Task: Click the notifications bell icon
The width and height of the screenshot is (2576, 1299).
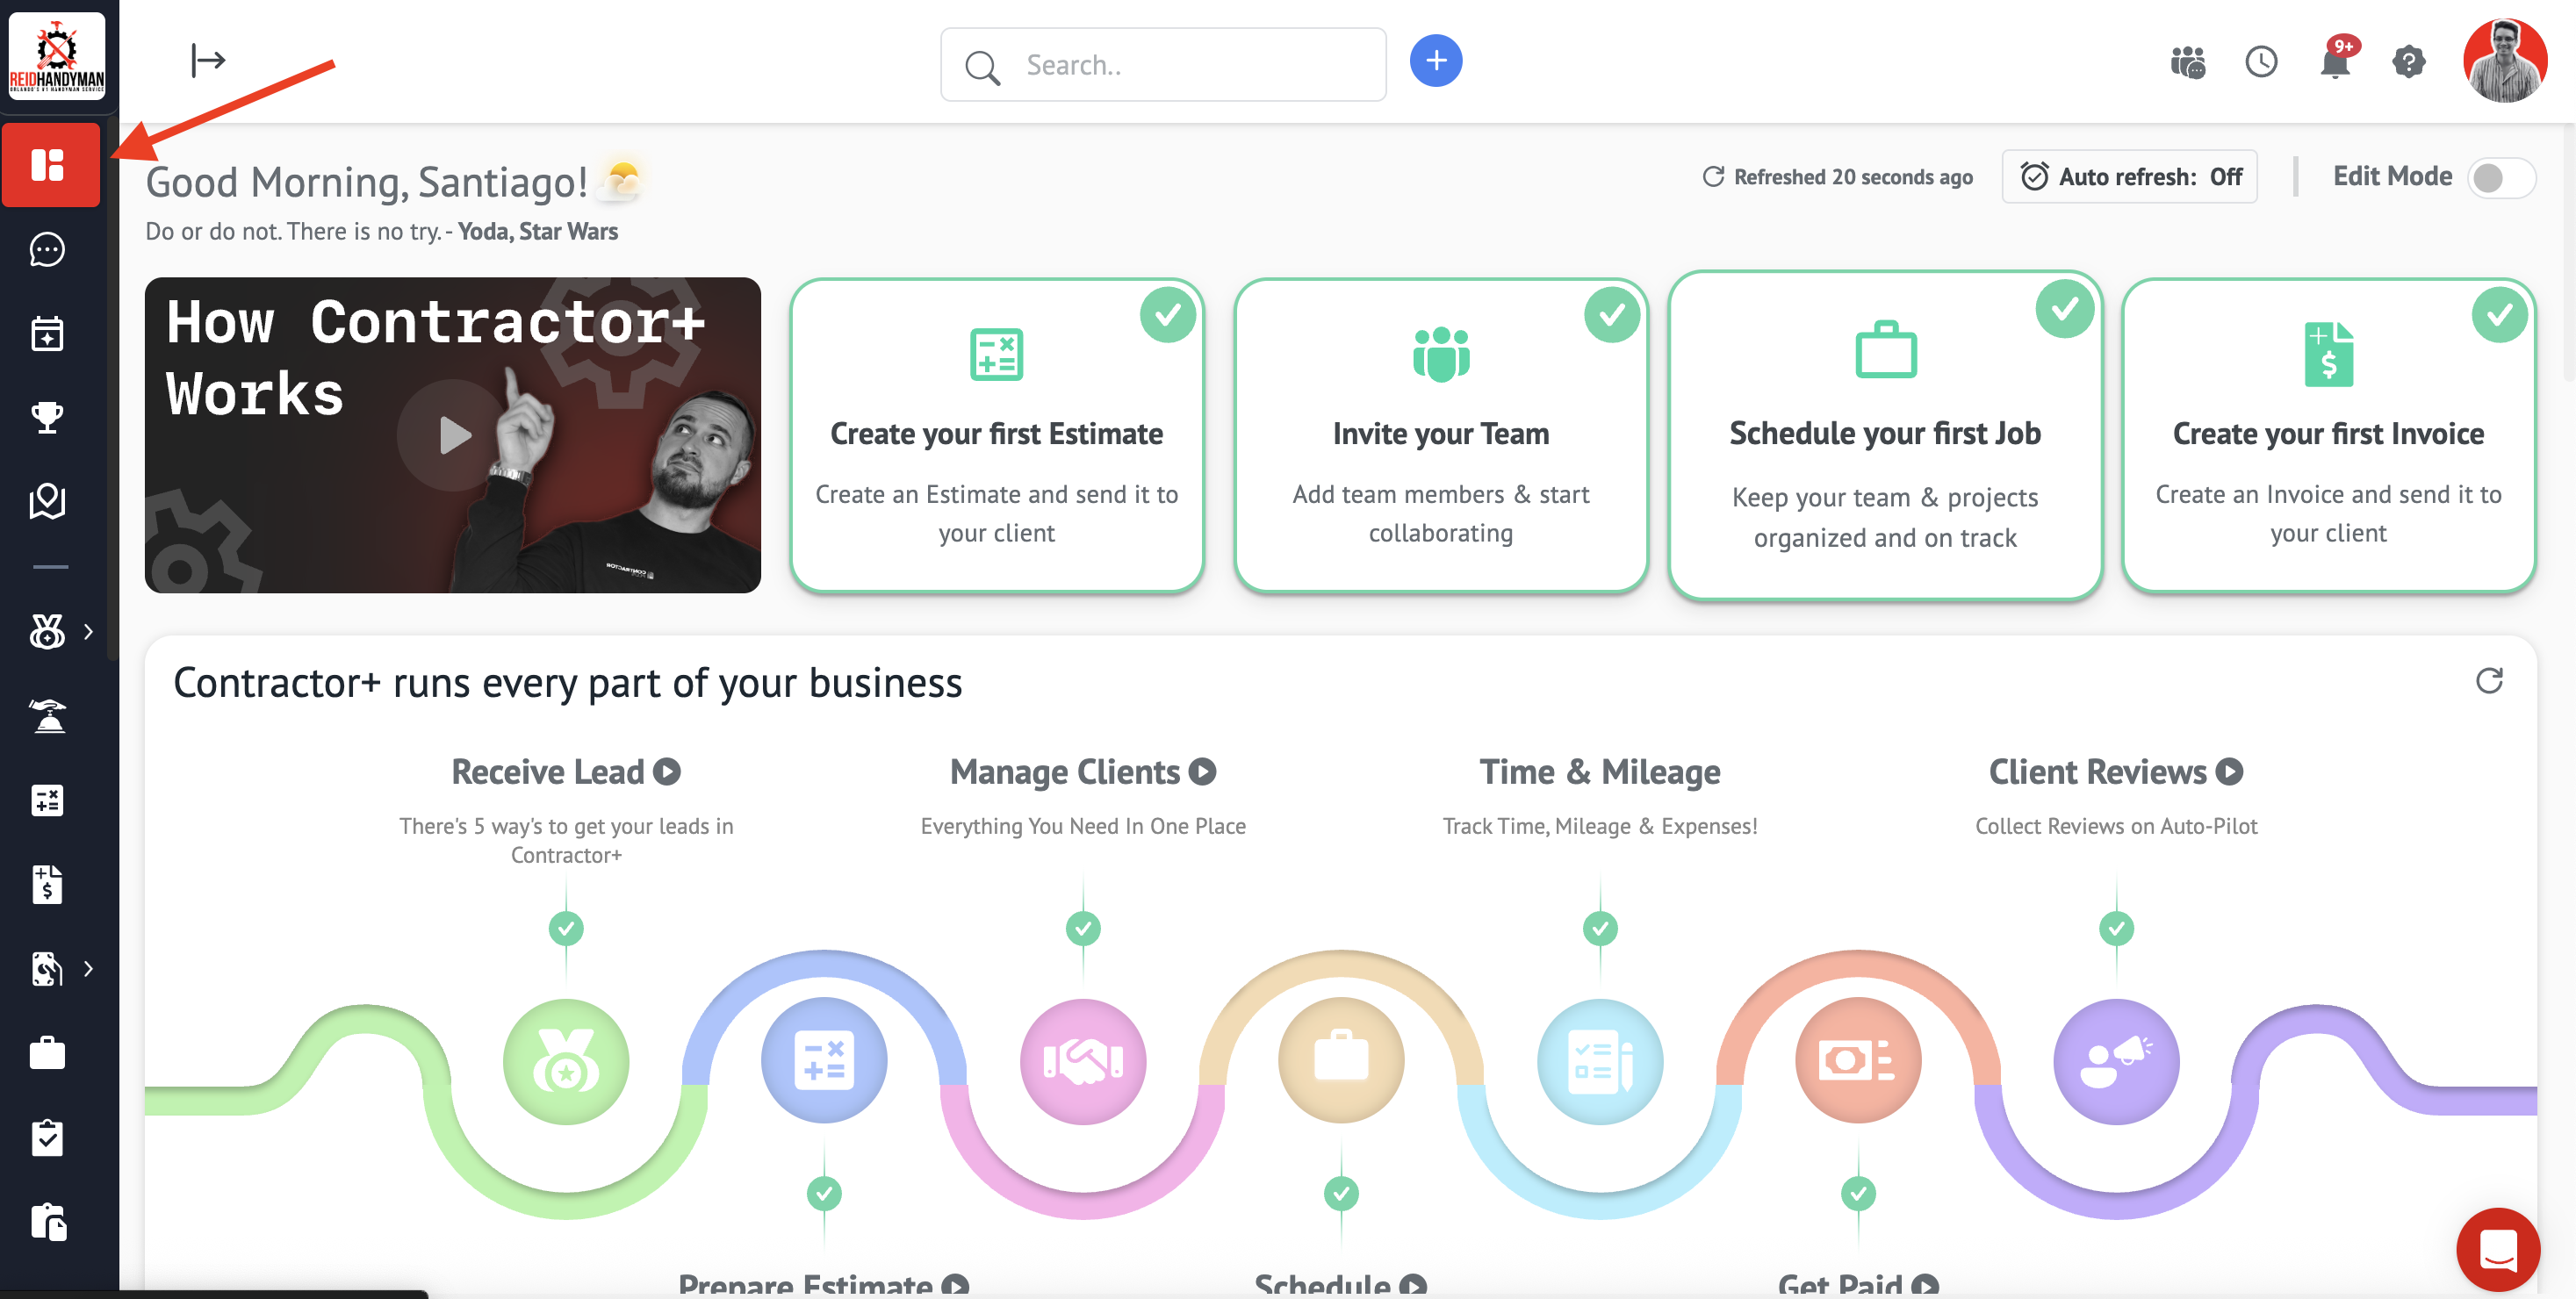Action: click(2334, 63)
